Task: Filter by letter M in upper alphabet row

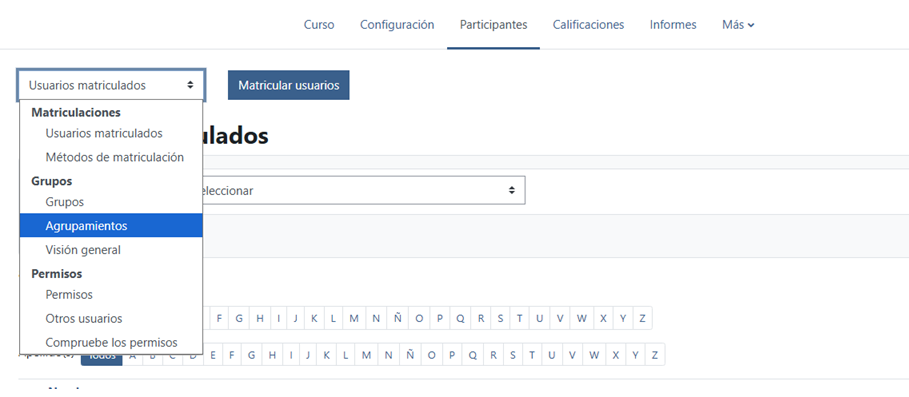Action: (354, 318)
